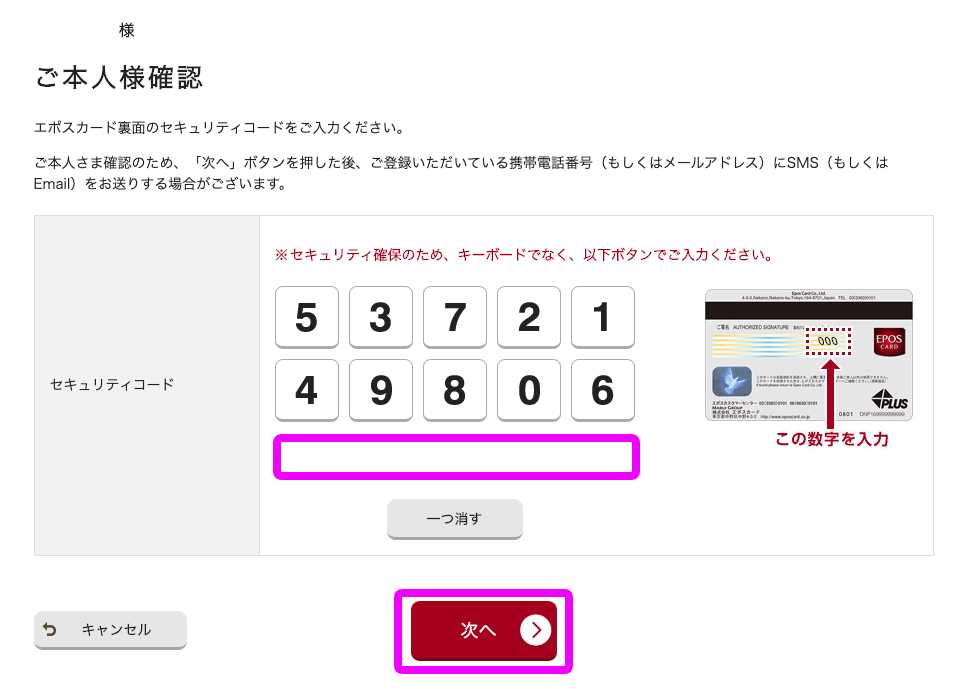
Task: Tap keypad digit 5
Action: tap(307, 317)
